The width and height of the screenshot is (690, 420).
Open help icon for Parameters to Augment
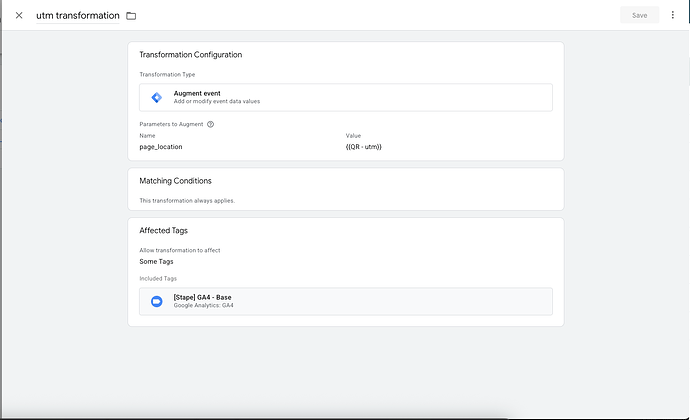click(210, 124)
